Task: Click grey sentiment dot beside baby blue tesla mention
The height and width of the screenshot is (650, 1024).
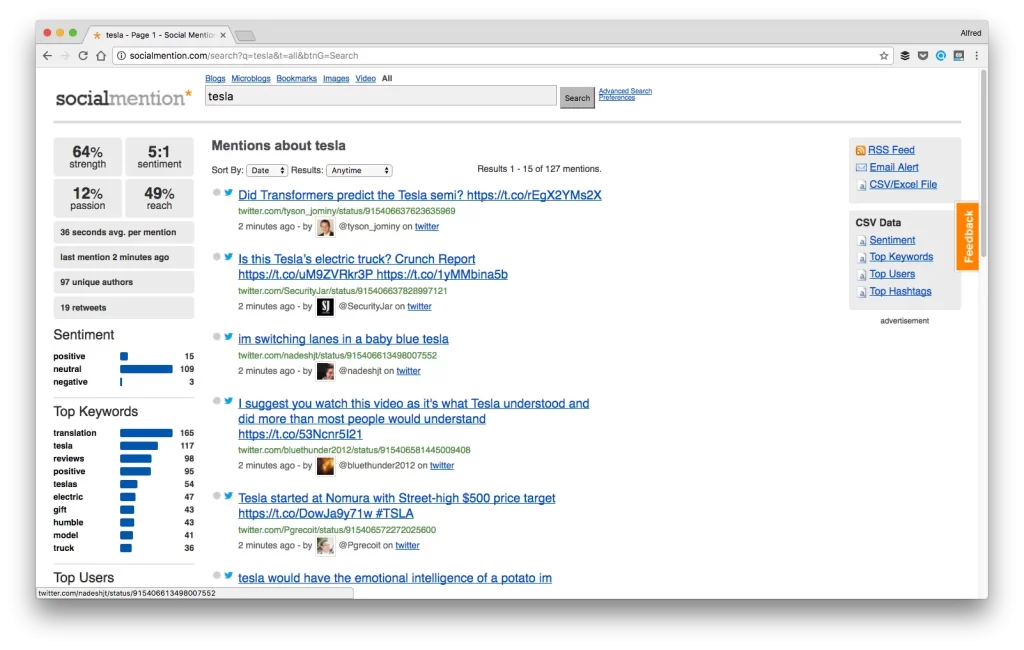Action: (x=216, y=336)
